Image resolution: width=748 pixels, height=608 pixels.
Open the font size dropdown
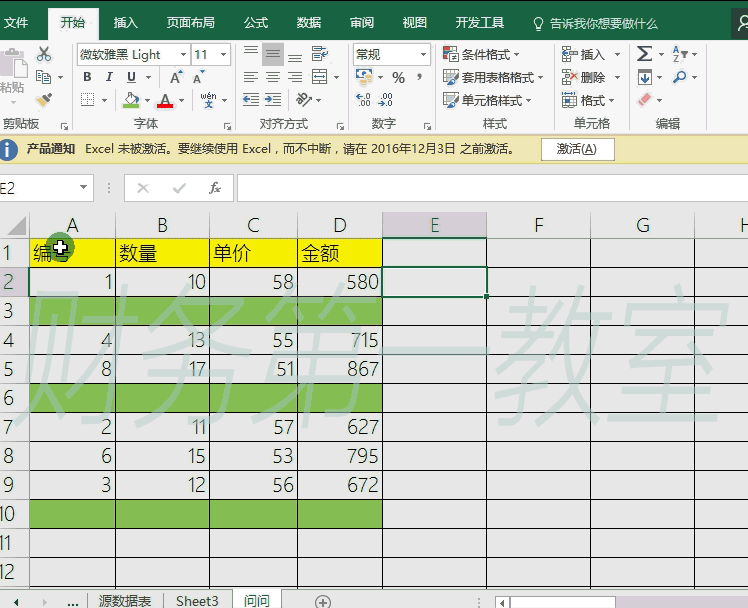point(223,54)
